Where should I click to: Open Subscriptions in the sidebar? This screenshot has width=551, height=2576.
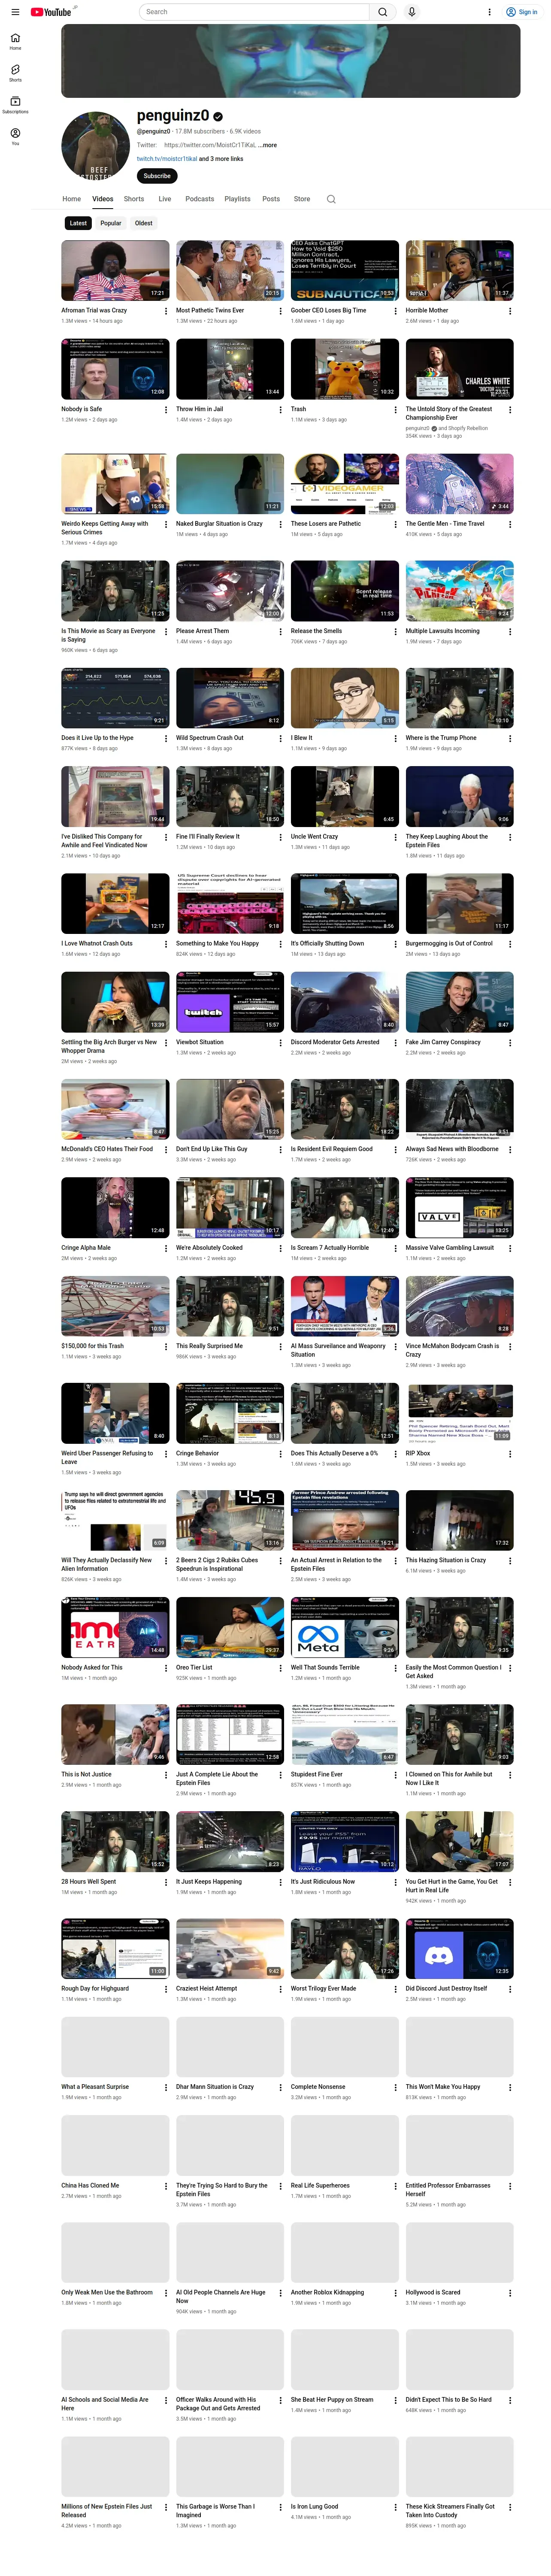(15, 105)
